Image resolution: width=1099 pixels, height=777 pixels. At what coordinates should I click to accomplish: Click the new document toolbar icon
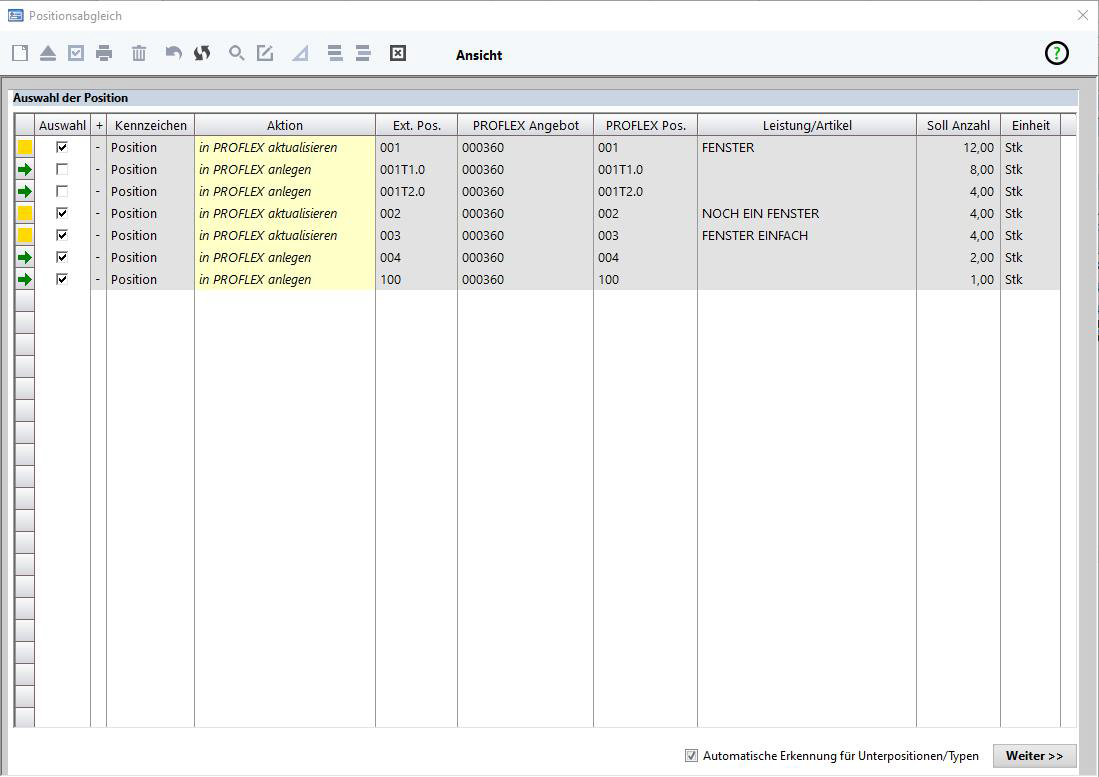pyautogui.click(x=20, y=53)
